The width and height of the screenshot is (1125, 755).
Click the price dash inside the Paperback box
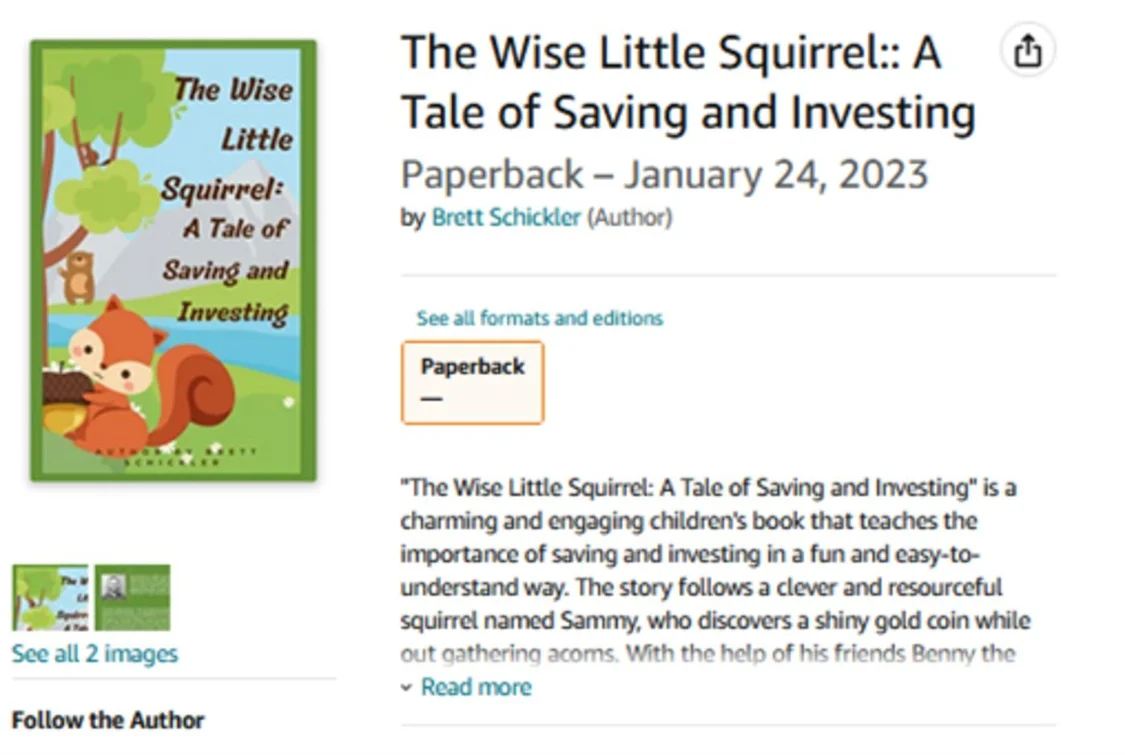click(431, 398)
